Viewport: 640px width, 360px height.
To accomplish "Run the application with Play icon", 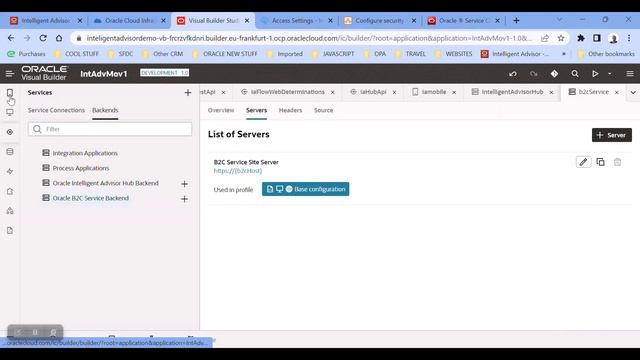I will 595,74.
